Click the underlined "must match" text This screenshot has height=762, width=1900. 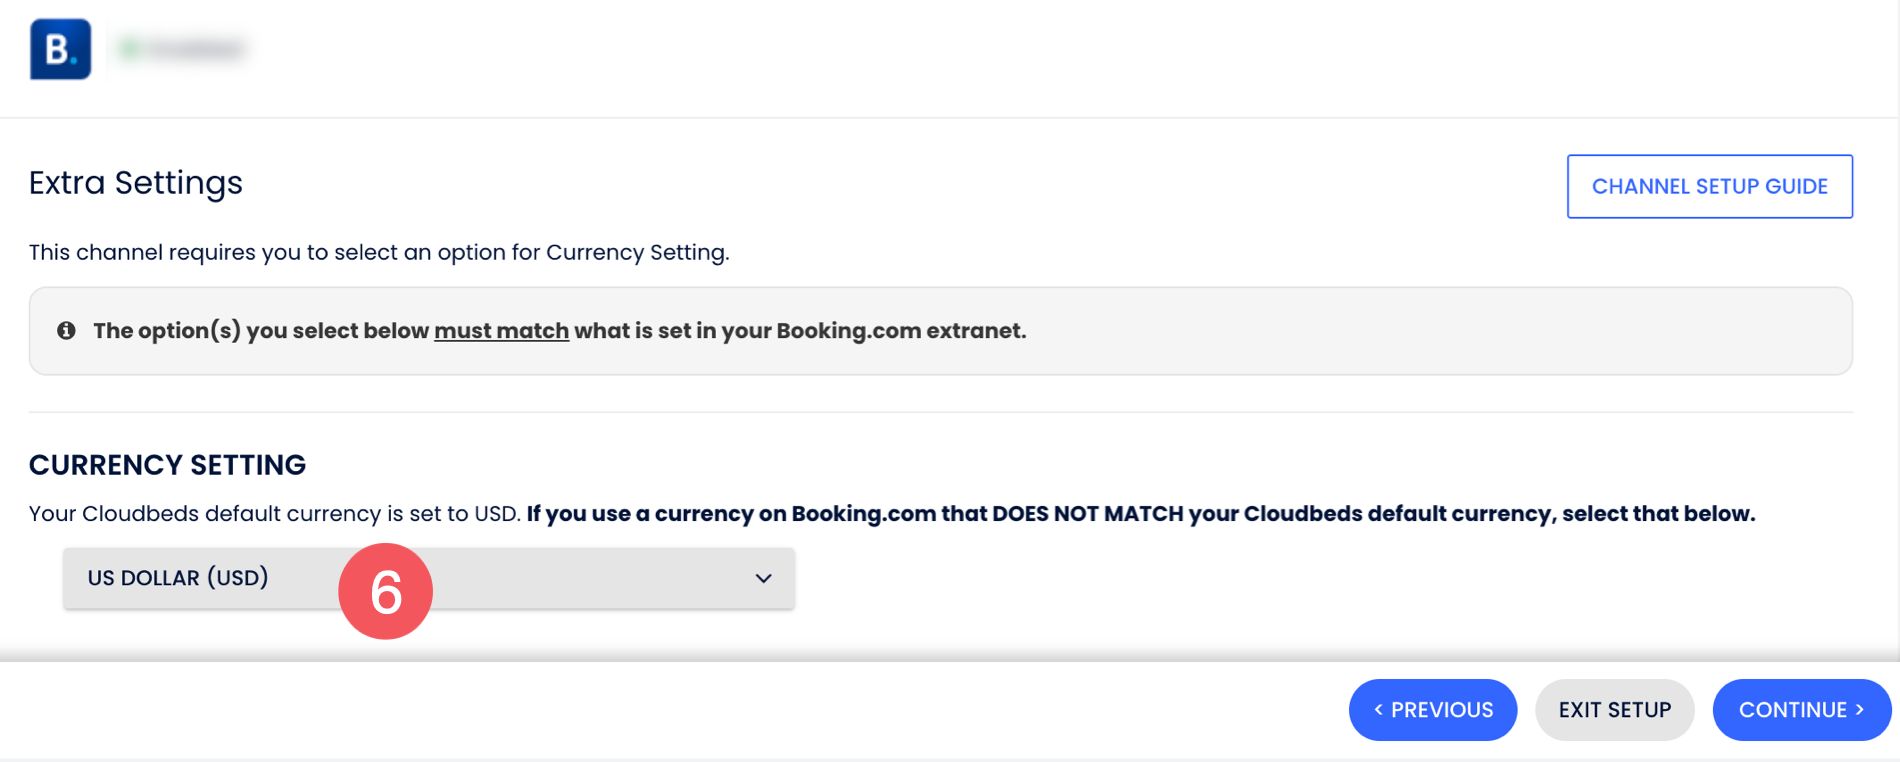[501, 331]
